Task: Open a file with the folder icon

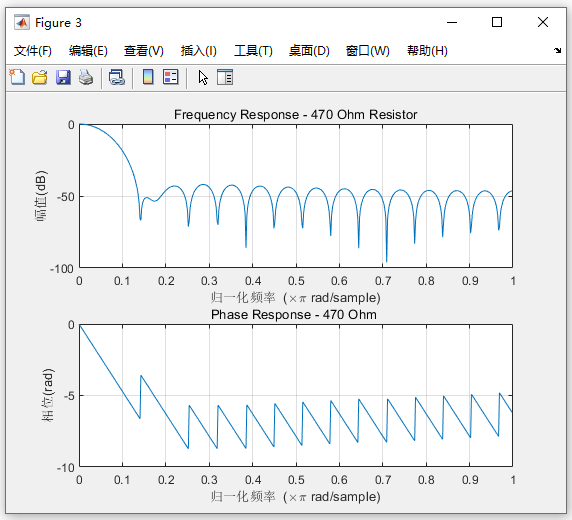Action: coord(39,77)
